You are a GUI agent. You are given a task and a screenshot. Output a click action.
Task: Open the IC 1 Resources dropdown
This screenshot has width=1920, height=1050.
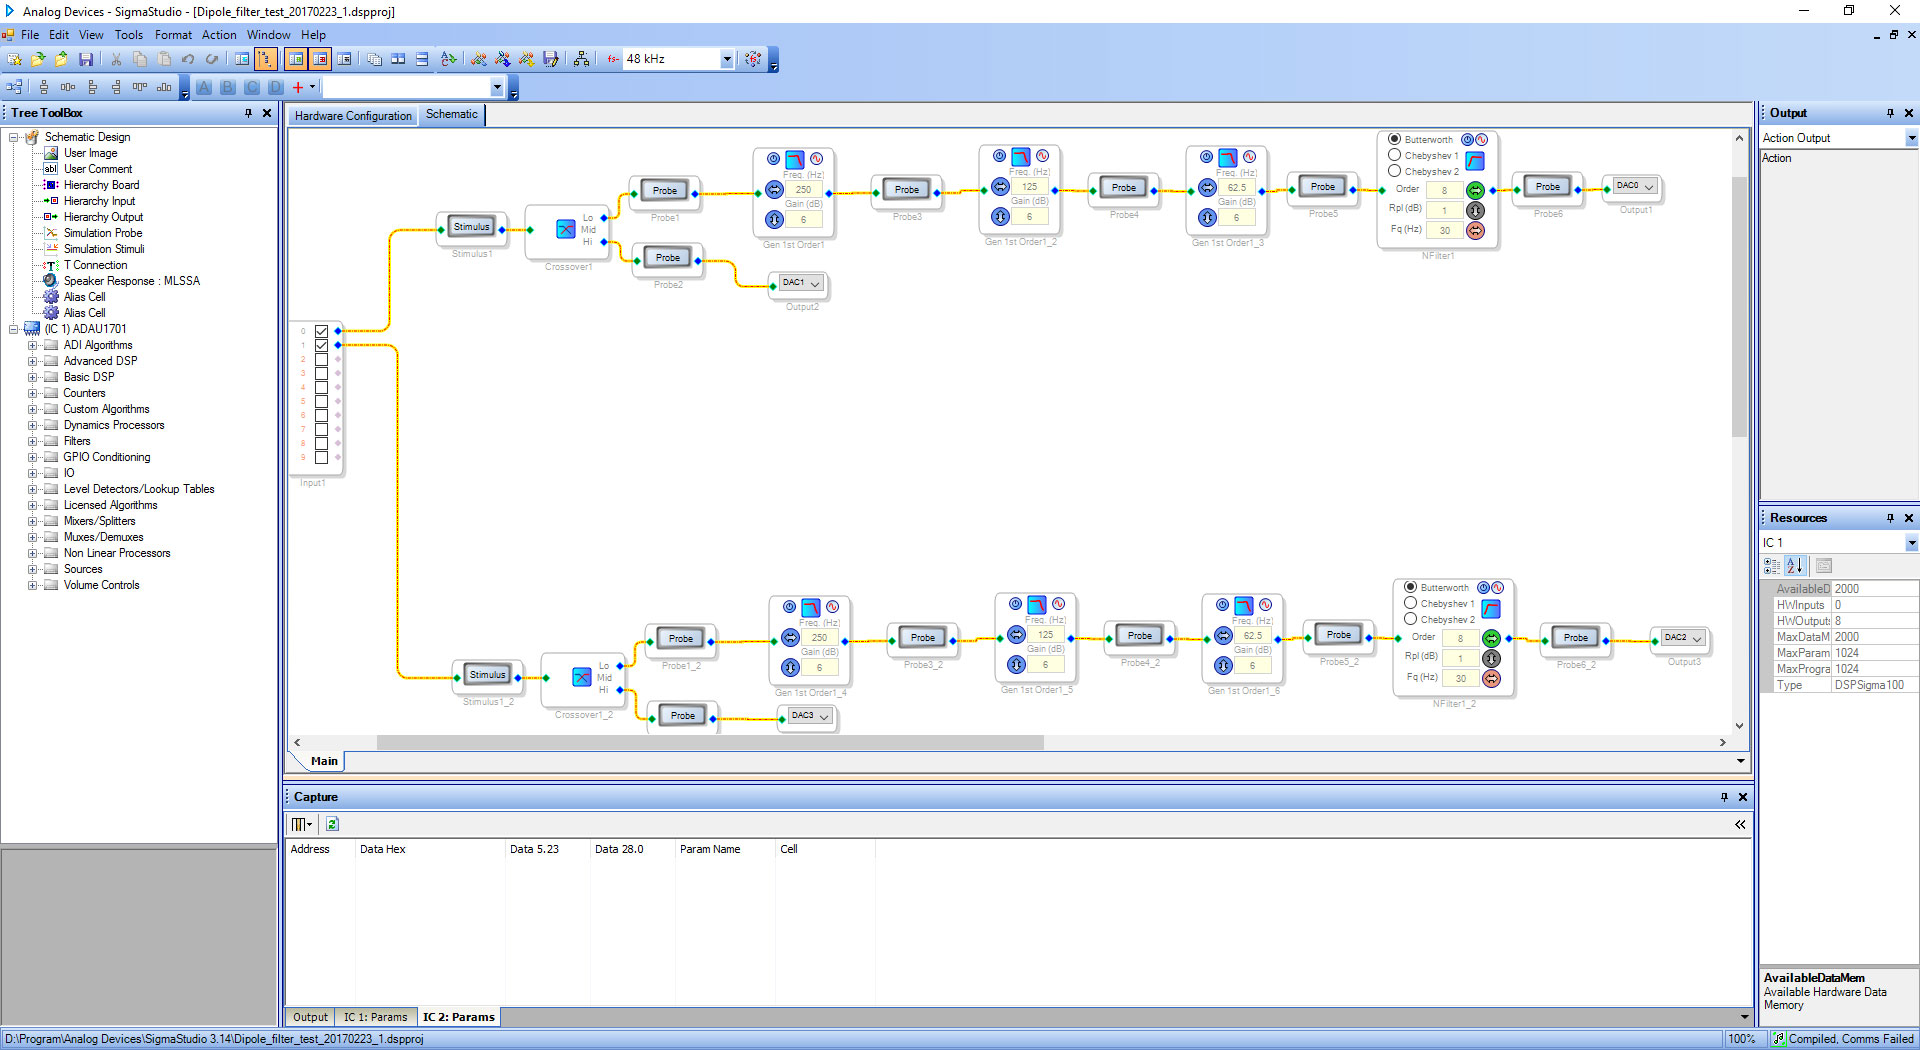point(1911,543)
